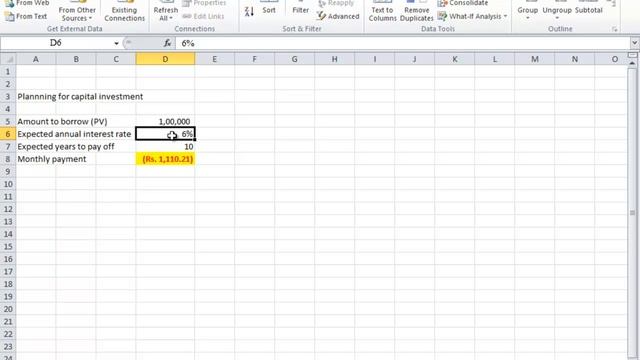
Task: Select column H header
Action: 335,59
